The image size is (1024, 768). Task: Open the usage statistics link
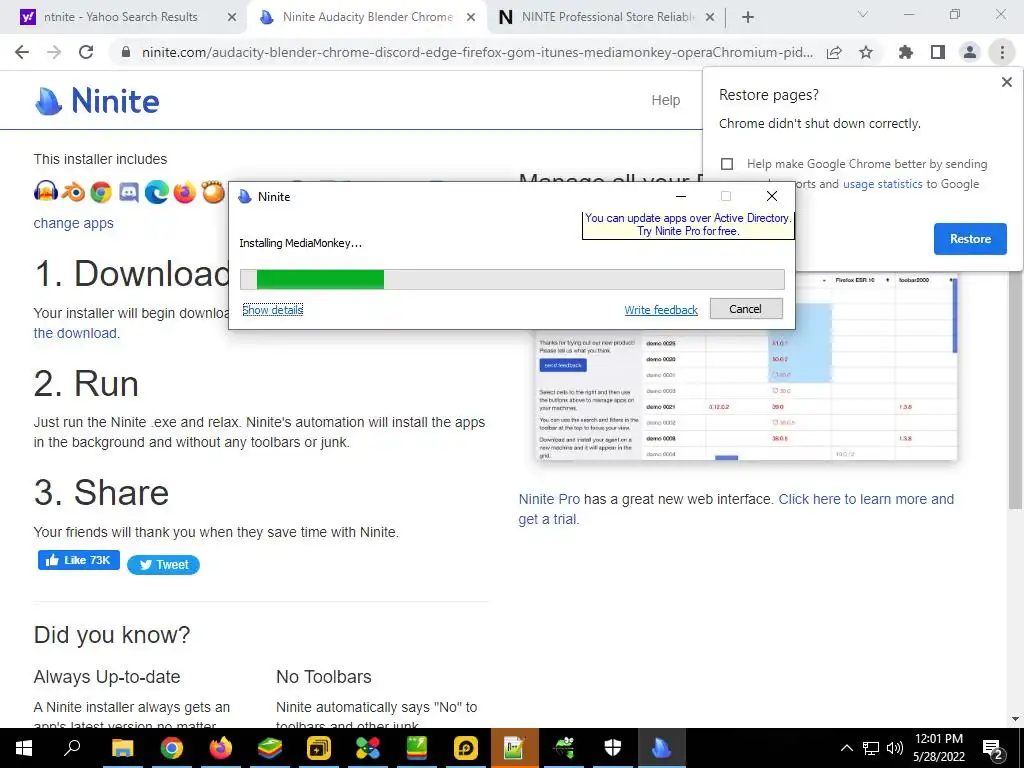pyautogui.click(x=882, y=184)
